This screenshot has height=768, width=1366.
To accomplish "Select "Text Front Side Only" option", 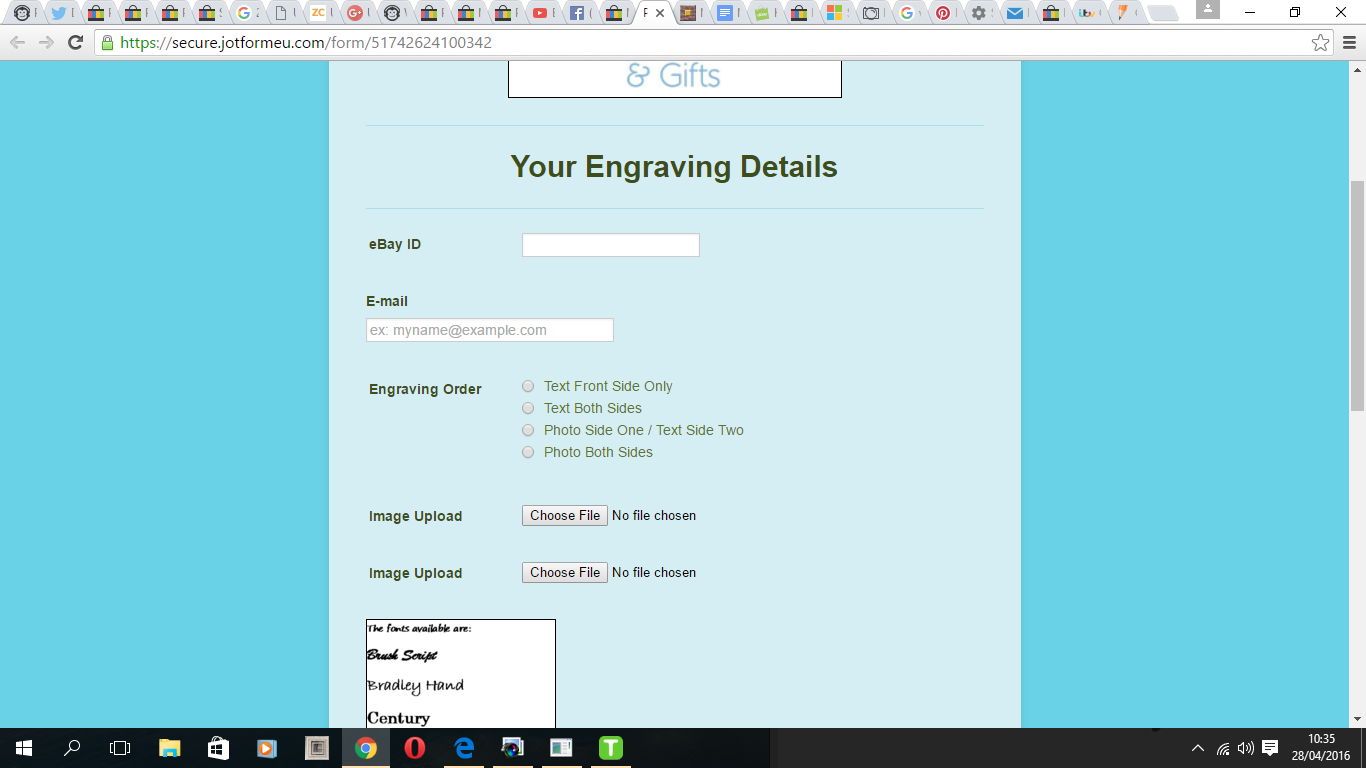I will [528, 386].
